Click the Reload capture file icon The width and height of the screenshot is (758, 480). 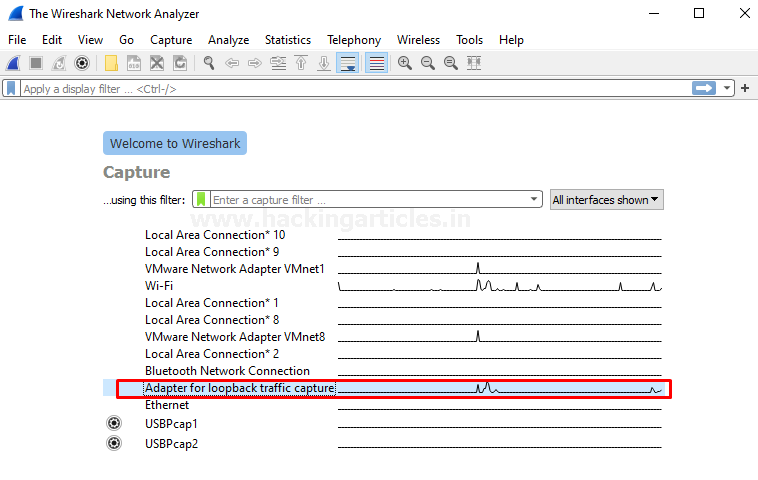pos(180,63)
